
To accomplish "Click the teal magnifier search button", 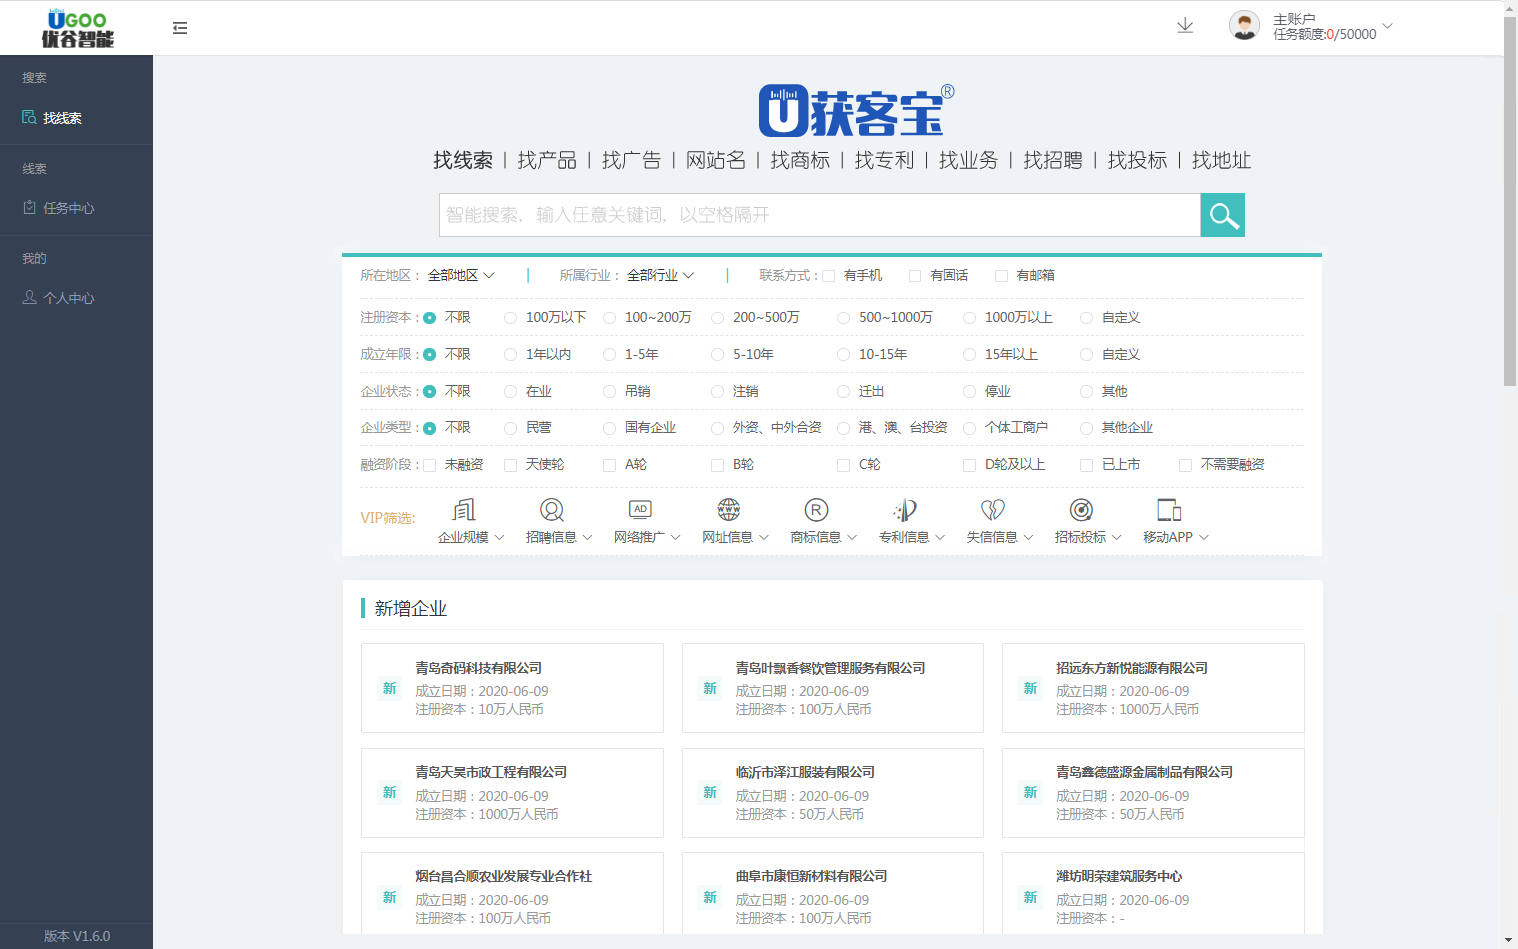I will coord(1222,215).
